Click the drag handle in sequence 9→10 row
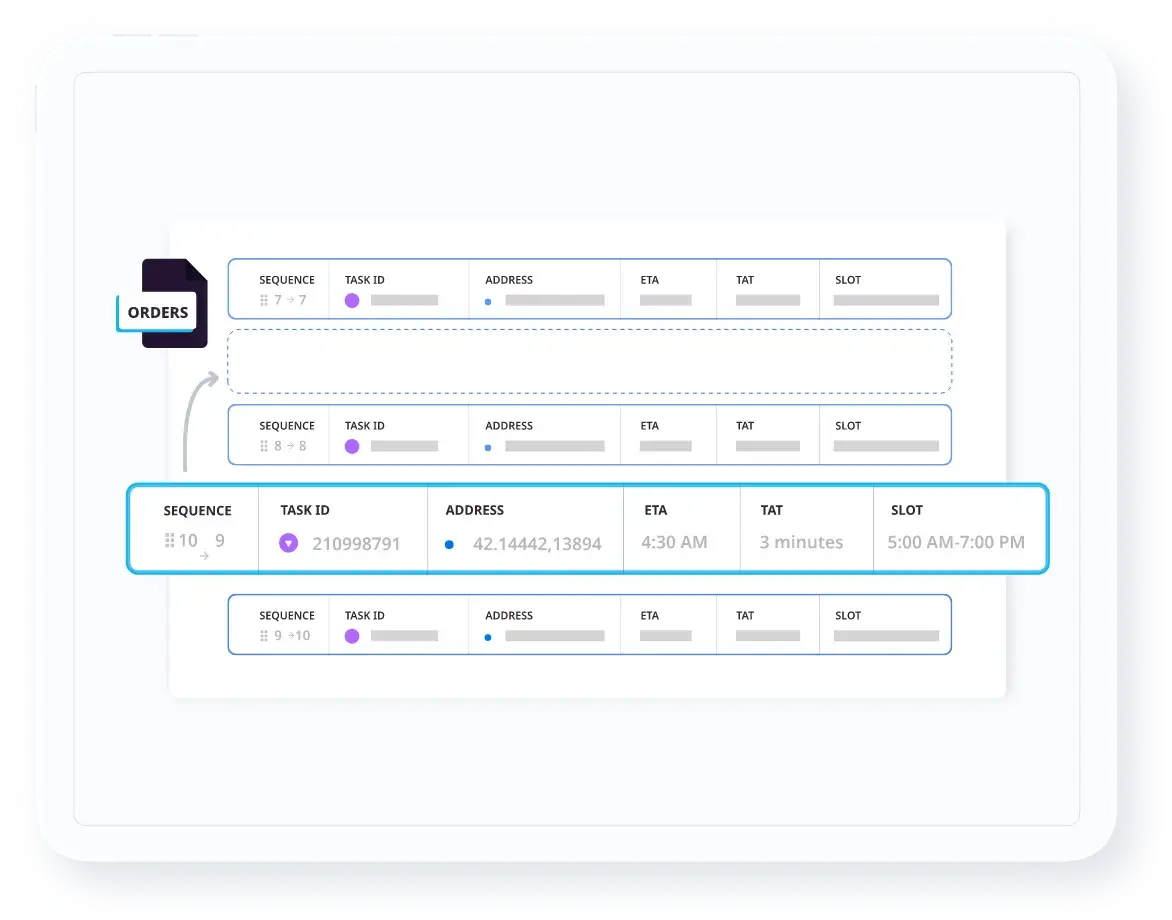The width and height of the screenshot is (1172, 920). click(264, 636)
